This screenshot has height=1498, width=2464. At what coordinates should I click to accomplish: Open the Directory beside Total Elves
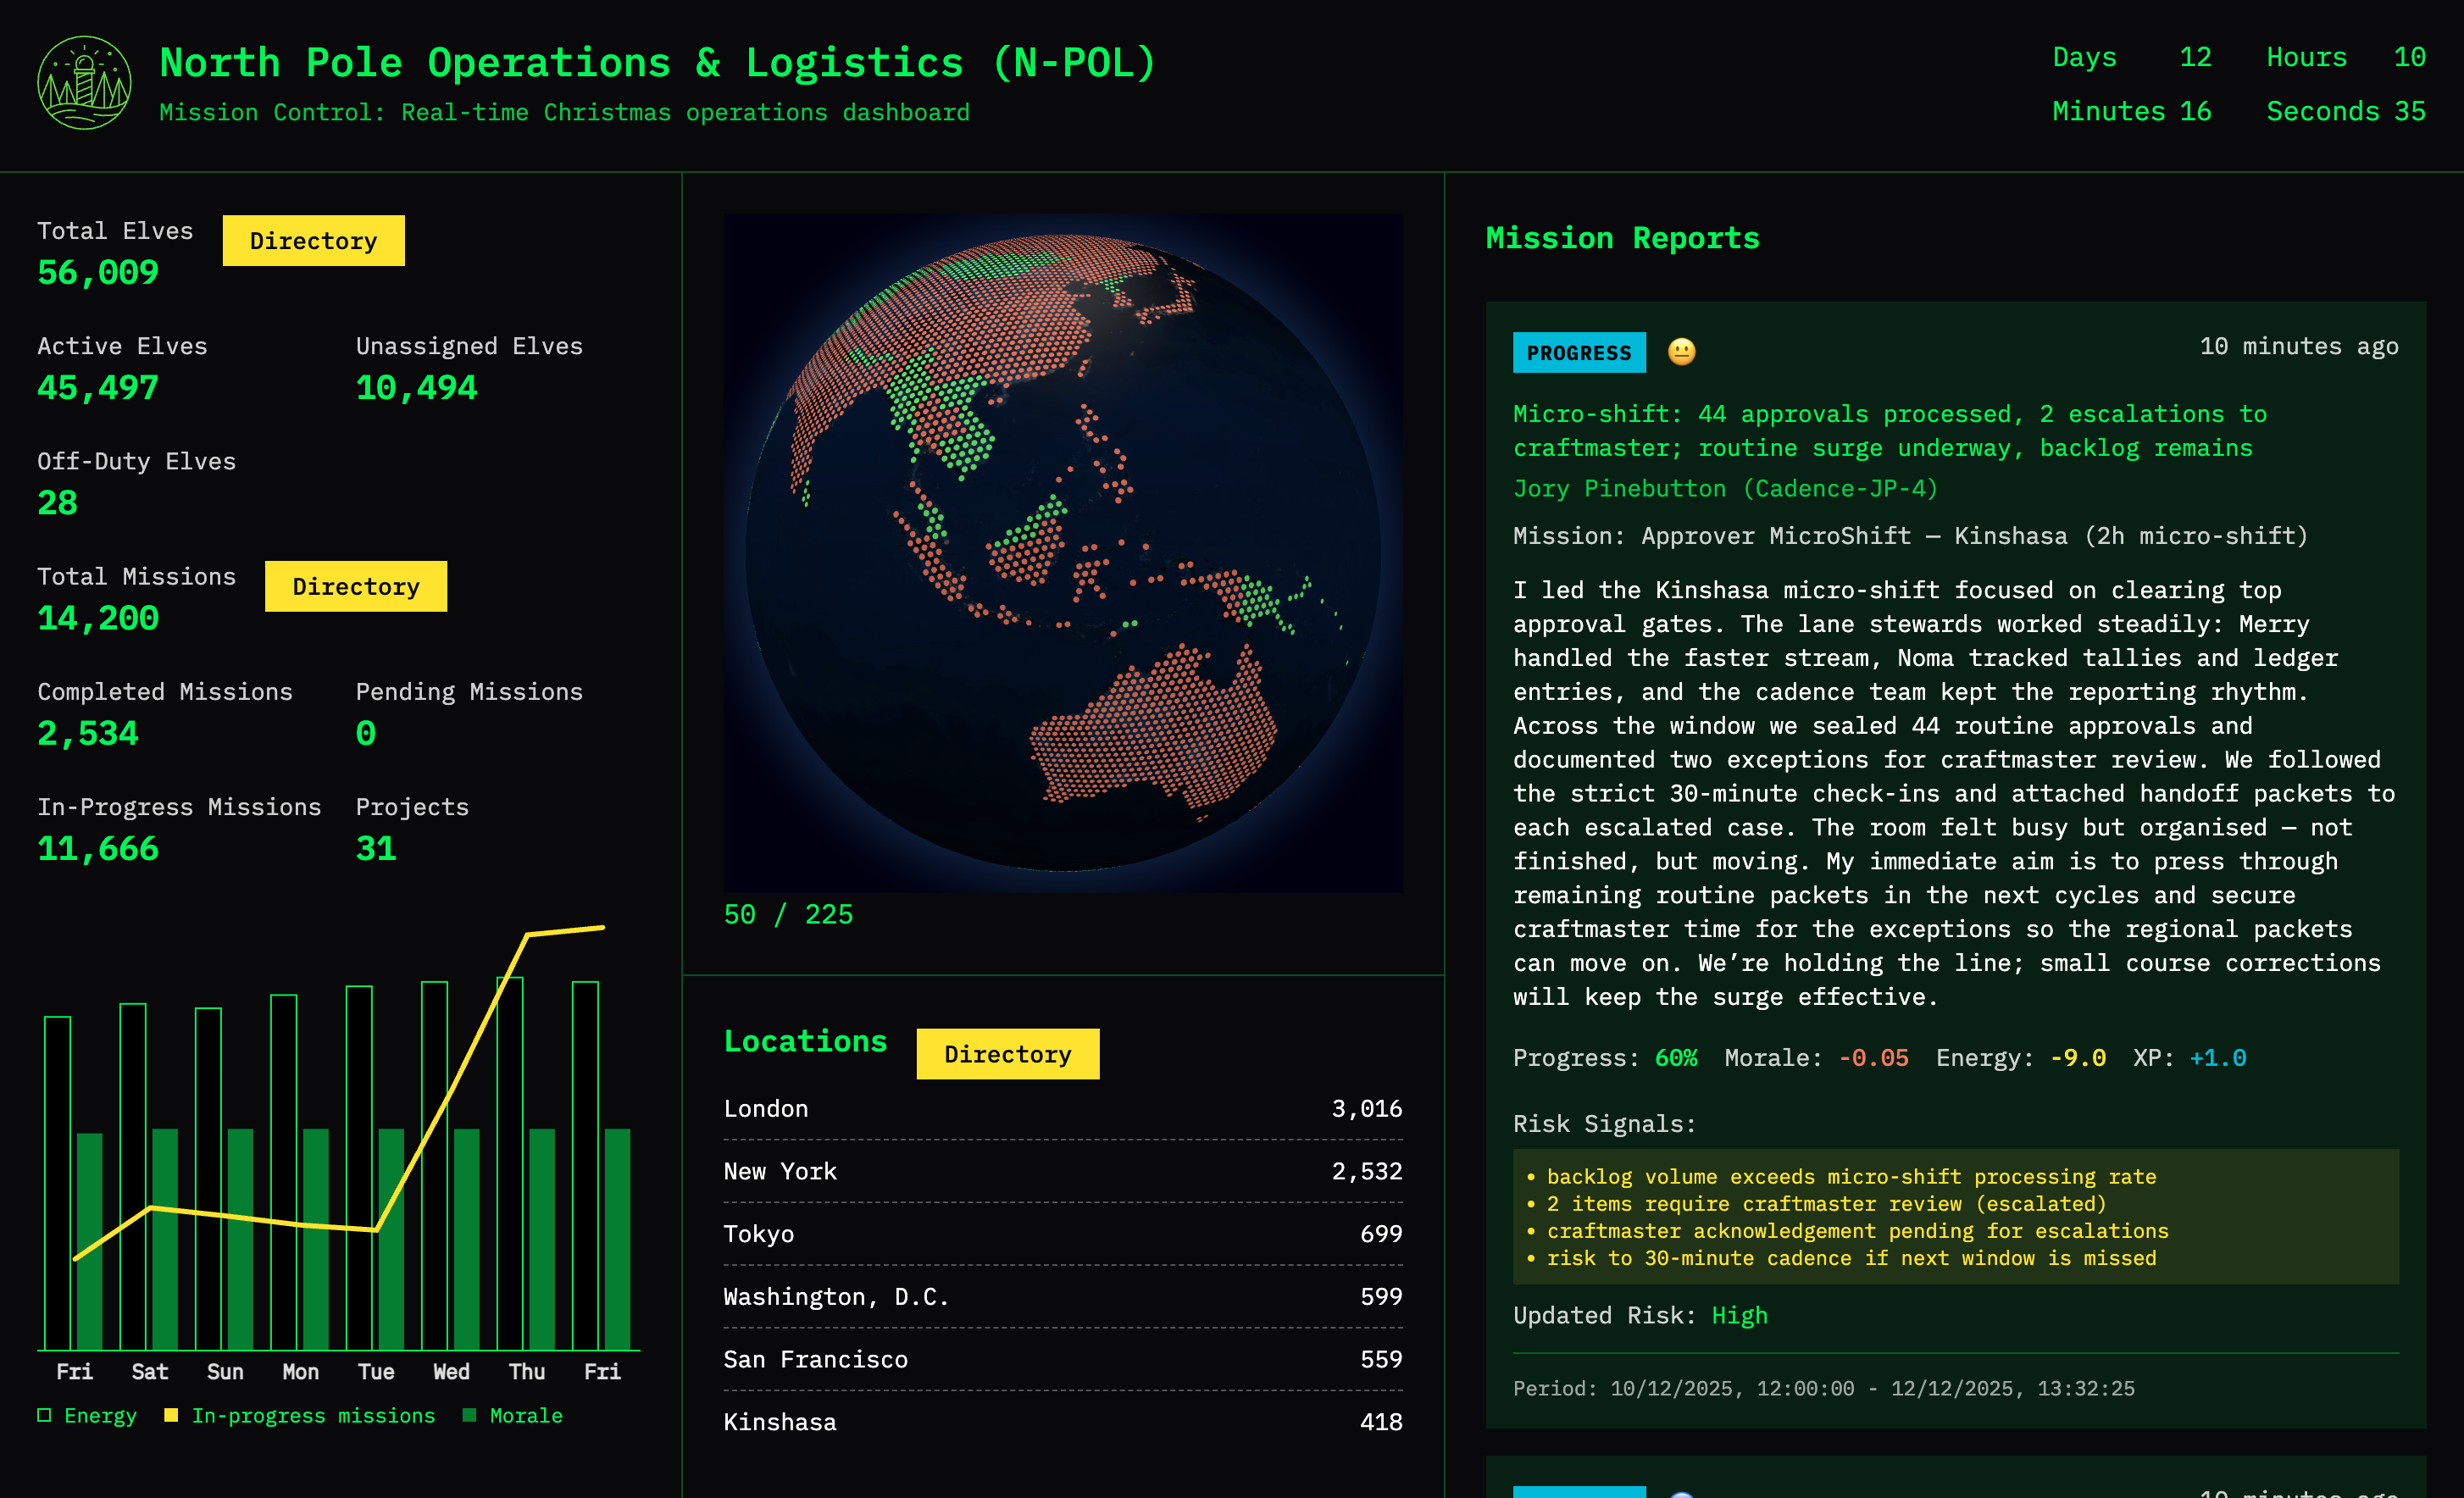pyautogui.click(x=313, y=240)
